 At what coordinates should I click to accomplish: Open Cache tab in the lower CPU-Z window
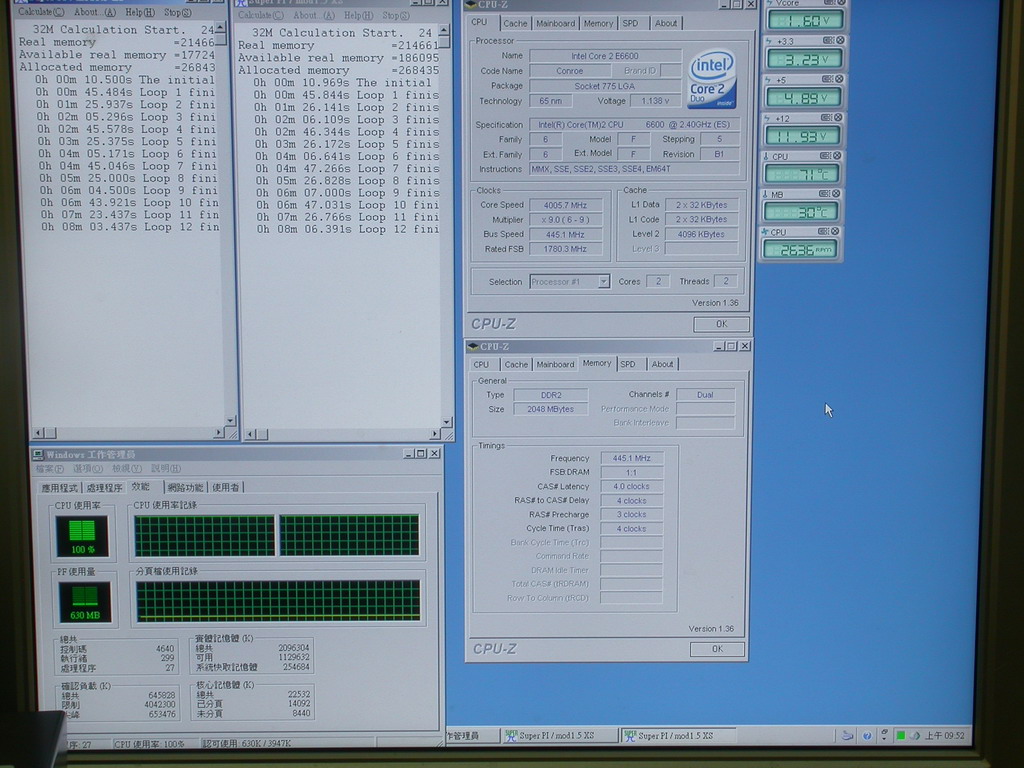(516, 364)
